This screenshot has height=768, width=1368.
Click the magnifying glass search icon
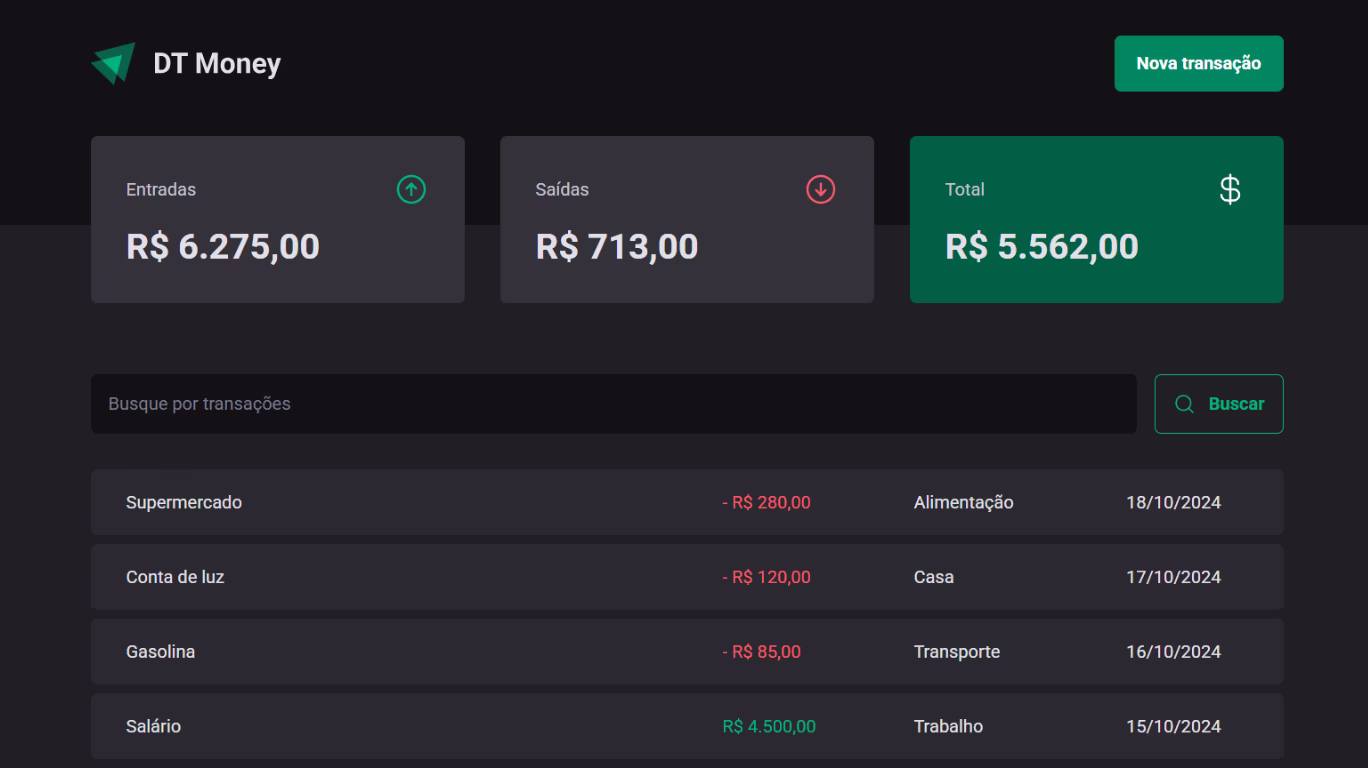click(1184, 404)
